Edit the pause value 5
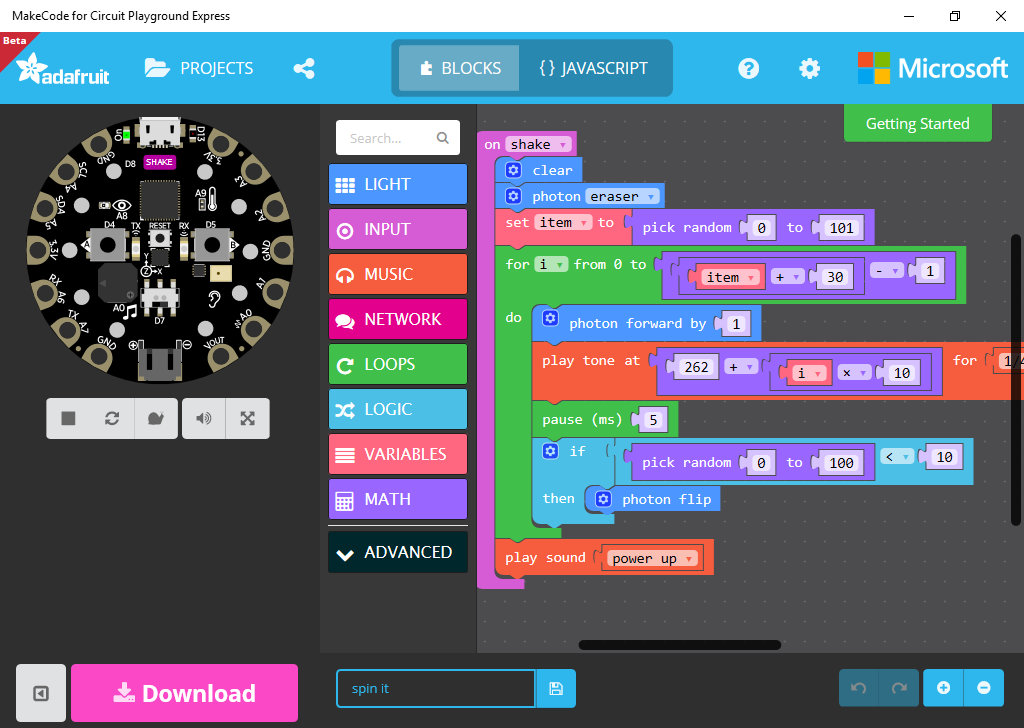Screen dimensions: 1024x728 [653, 420]
